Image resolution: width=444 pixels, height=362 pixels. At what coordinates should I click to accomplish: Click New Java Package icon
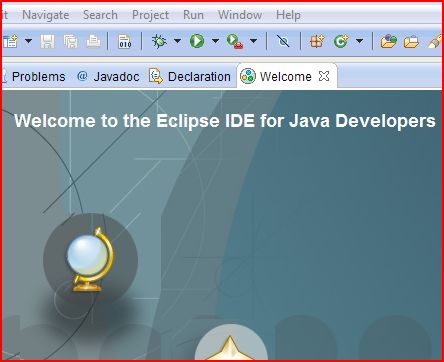point(317,41)
